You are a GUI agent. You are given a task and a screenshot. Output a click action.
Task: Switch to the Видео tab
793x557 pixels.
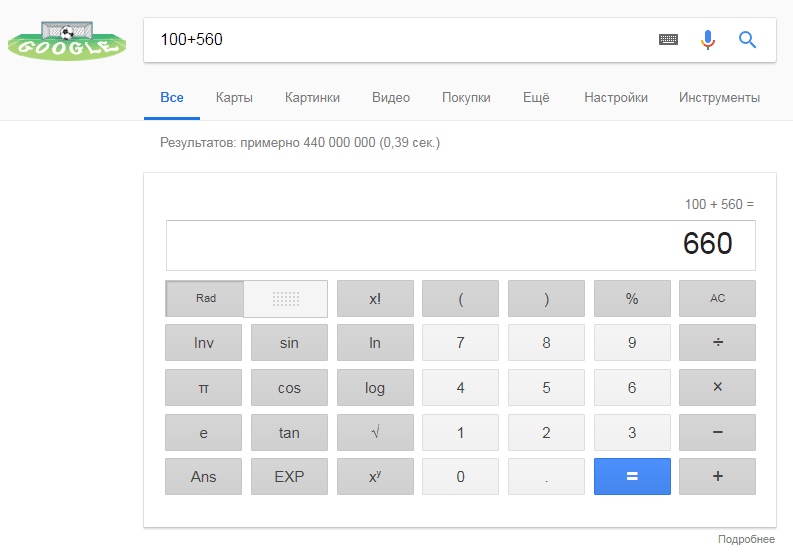[x=391, y=98]
